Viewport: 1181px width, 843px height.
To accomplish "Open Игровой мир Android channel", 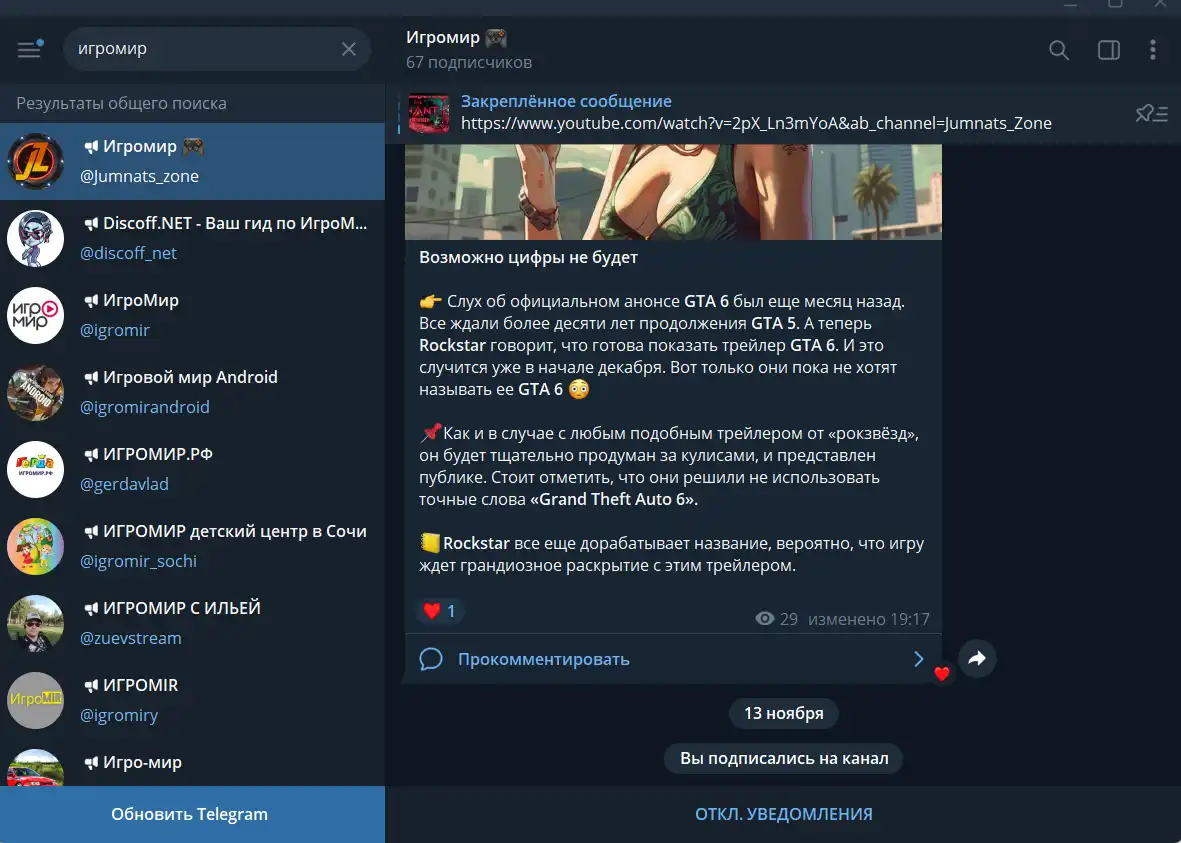I will (x=192, y=392).
